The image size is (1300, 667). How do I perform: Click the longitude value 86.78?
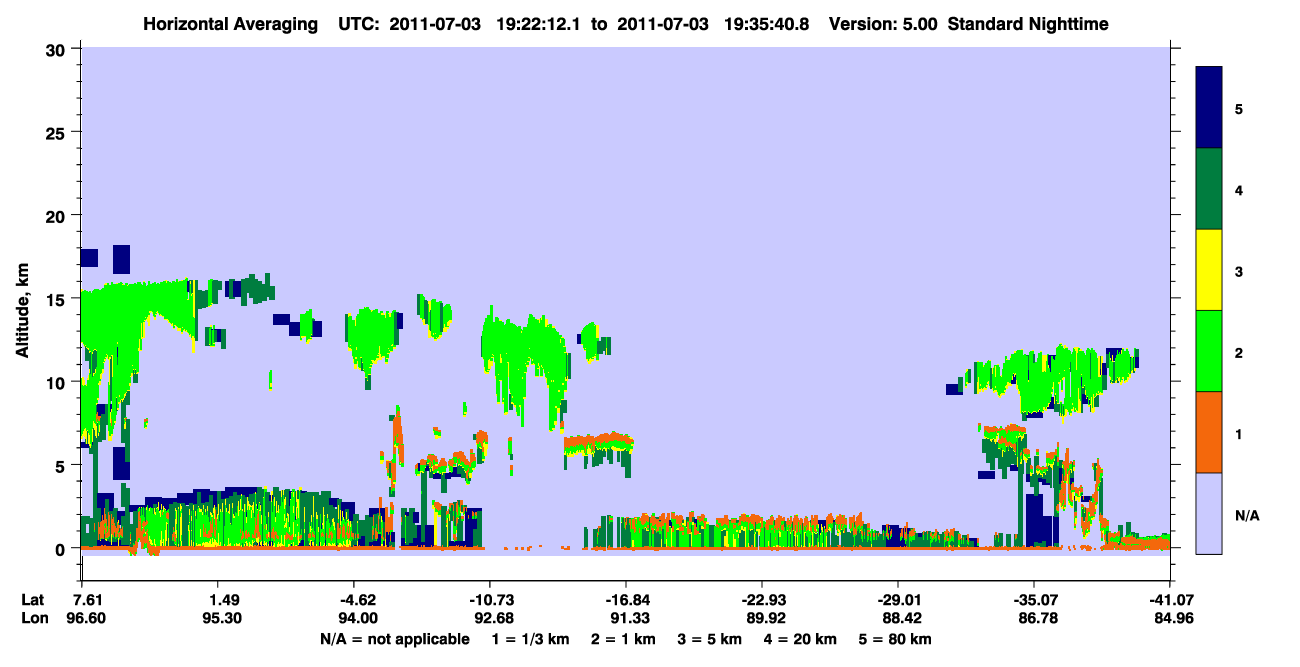click(1038, 618)
